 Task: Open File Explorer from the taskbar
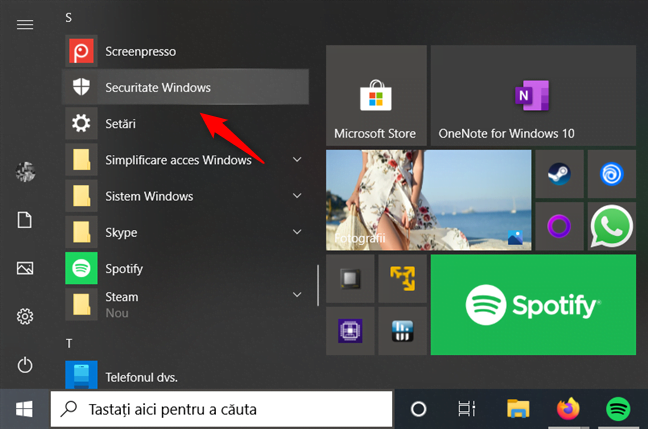coord(518,409)
